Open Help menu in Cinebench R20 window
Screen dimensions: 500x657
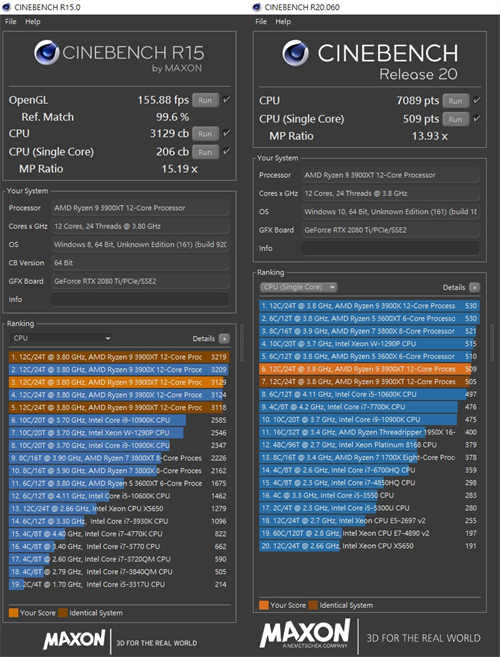(x=283, y=21)
